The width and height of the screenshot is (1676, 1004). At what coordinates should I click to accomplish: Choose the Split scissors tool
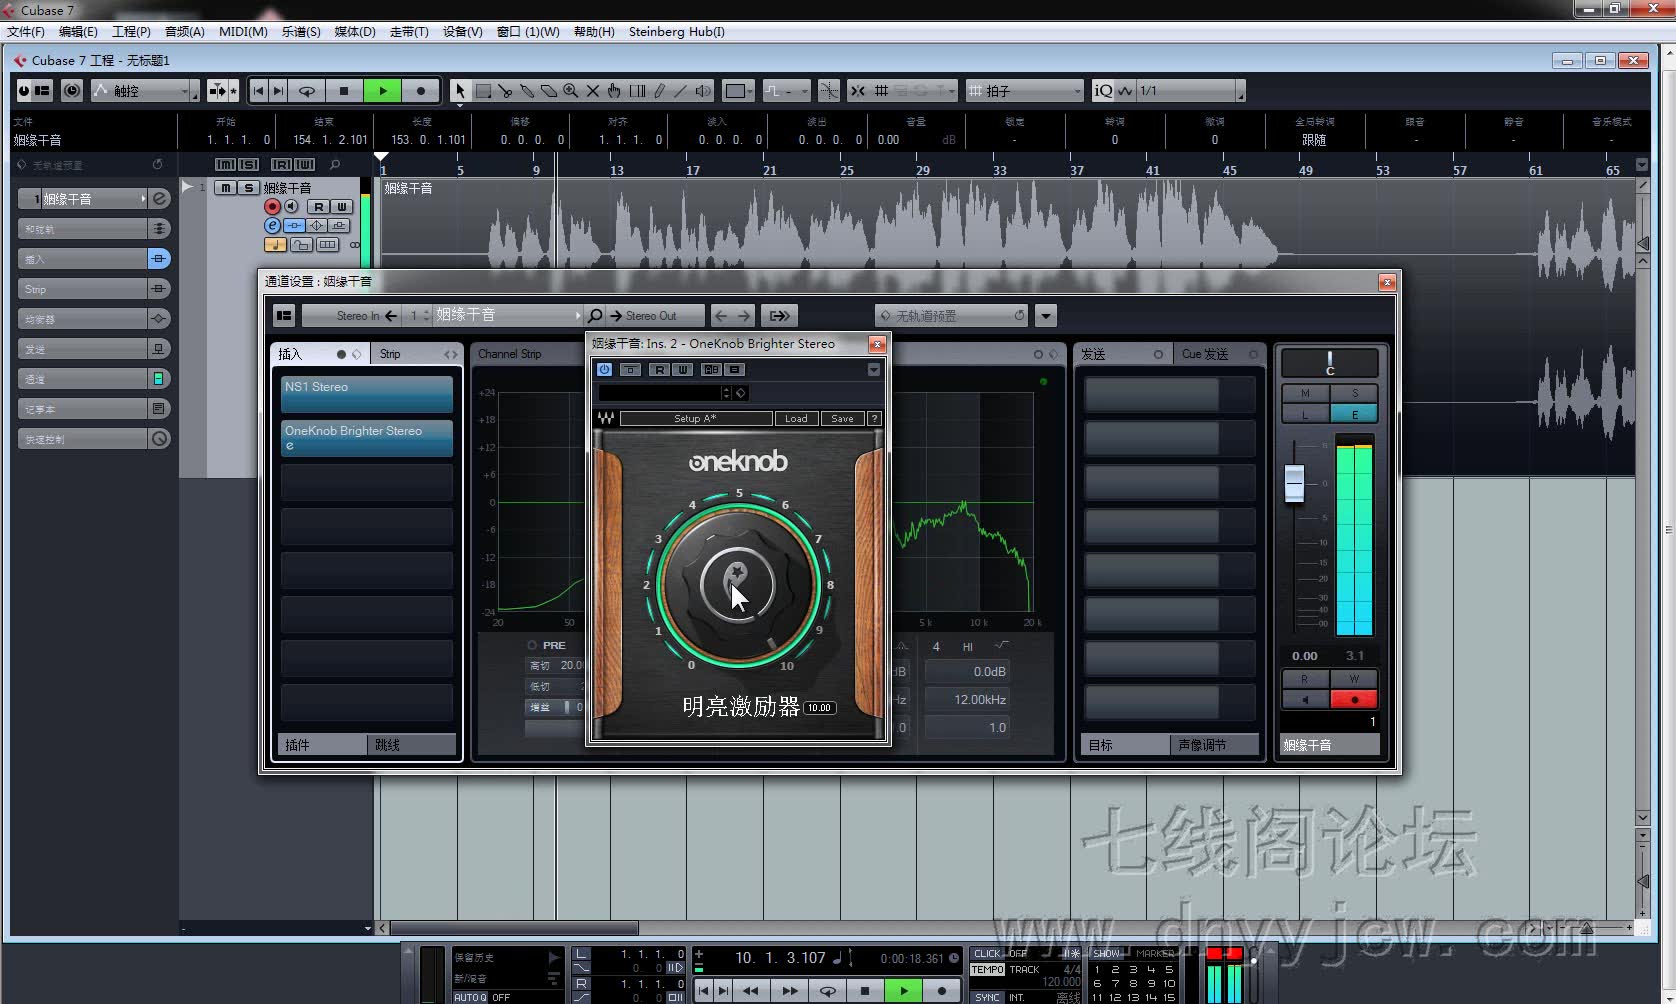click(x=505, y=91)
